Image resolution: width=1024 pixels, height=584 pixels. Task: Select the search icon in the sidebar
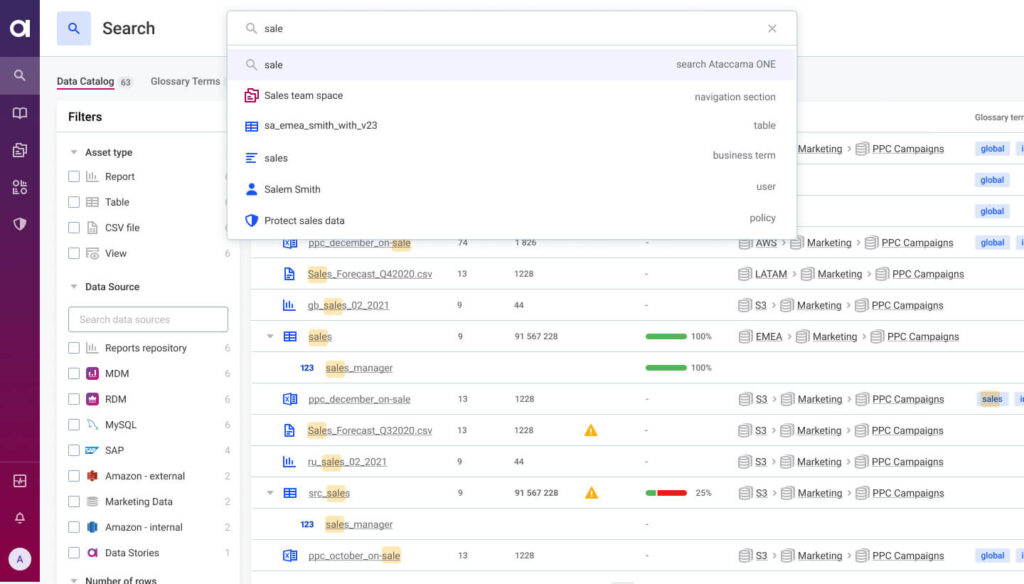tap(20, 74)
